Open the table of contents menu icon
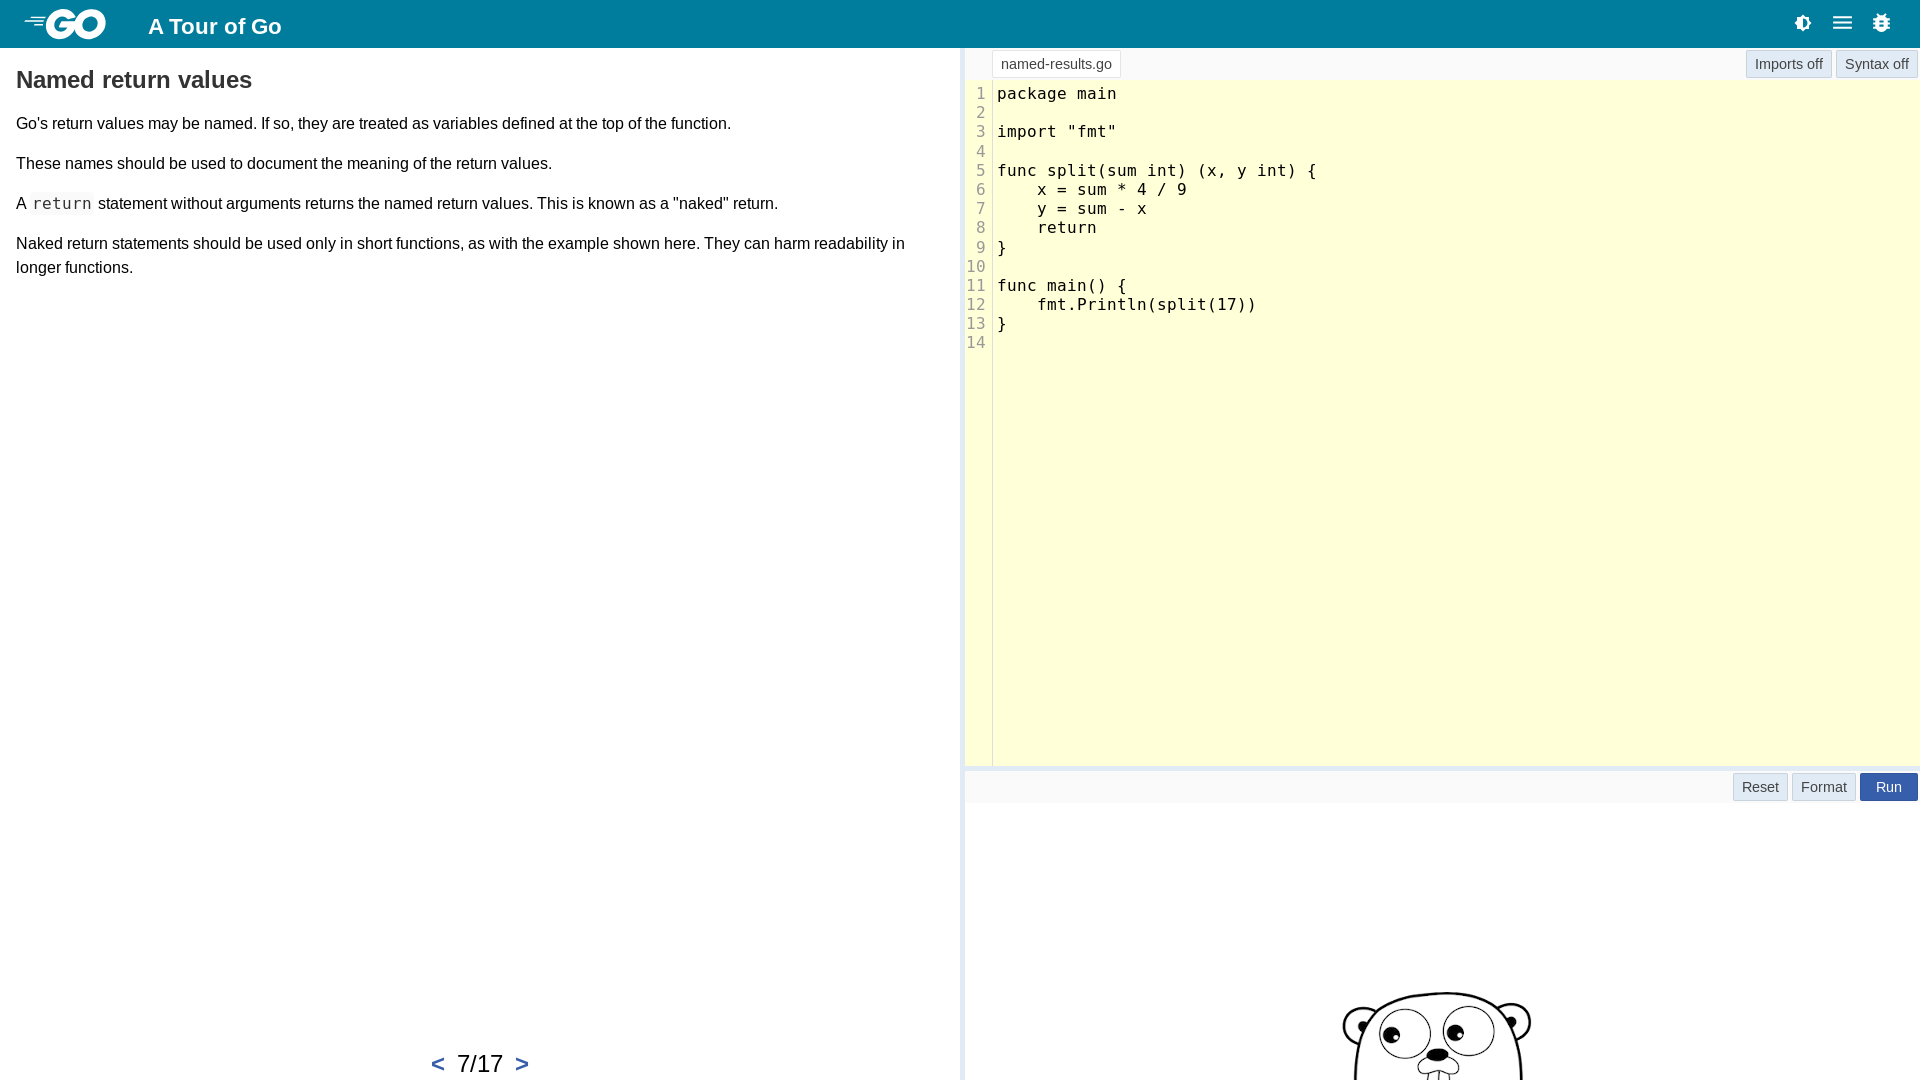Image resolution: width=1920 pixels, height=1080 pixels. pos(1842,23)
